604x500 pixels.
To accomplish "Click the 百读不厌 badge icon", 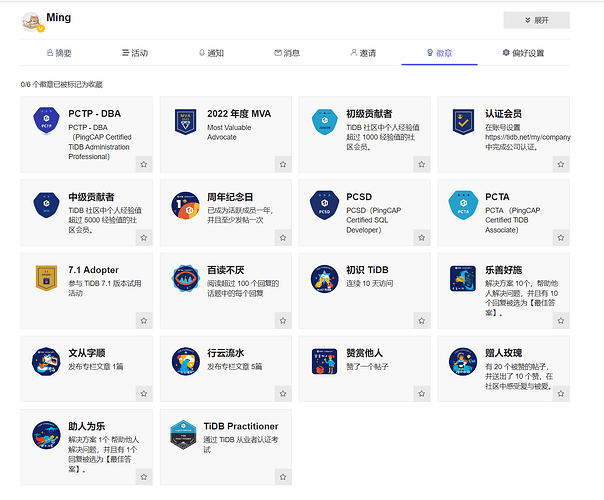I will coord(185,279).
